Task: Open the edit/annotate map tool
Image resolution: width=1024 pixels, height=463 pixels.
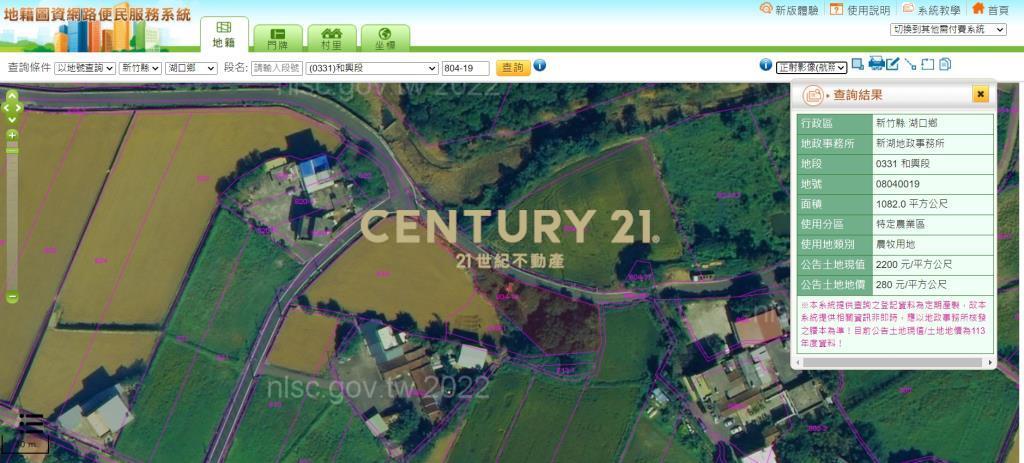Action: click(x=893, y=65)
